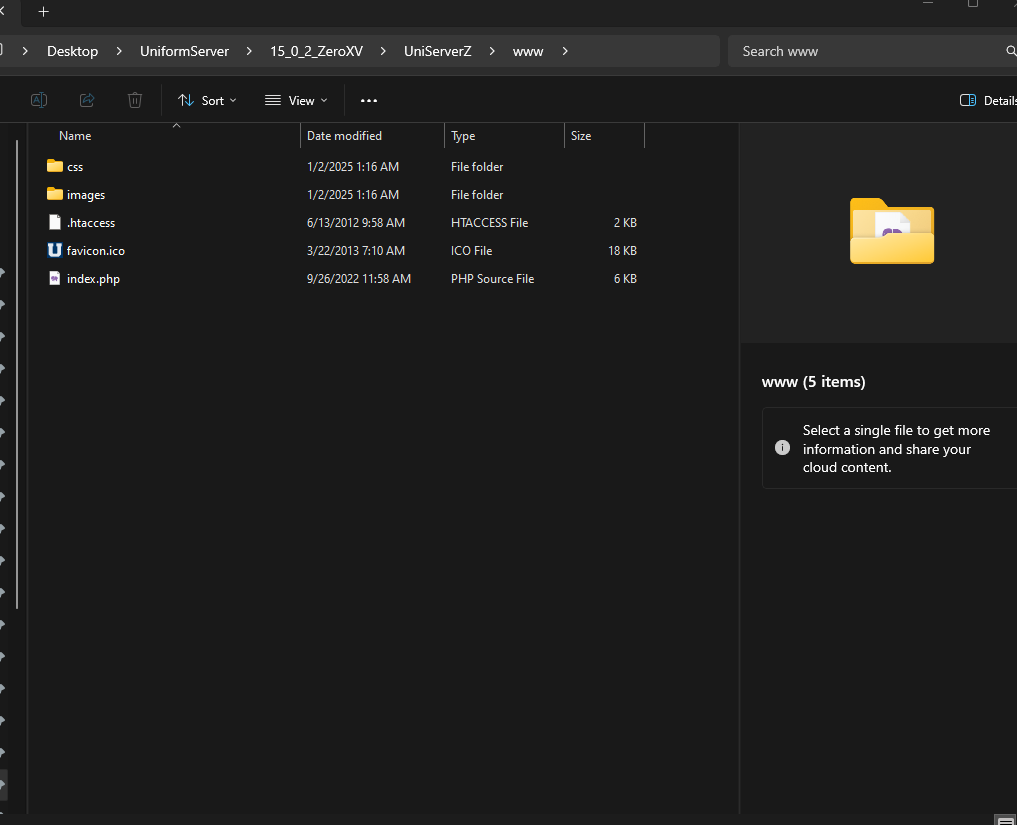
Task: Select the images folder icon
Action: click(x=55, y=194)
